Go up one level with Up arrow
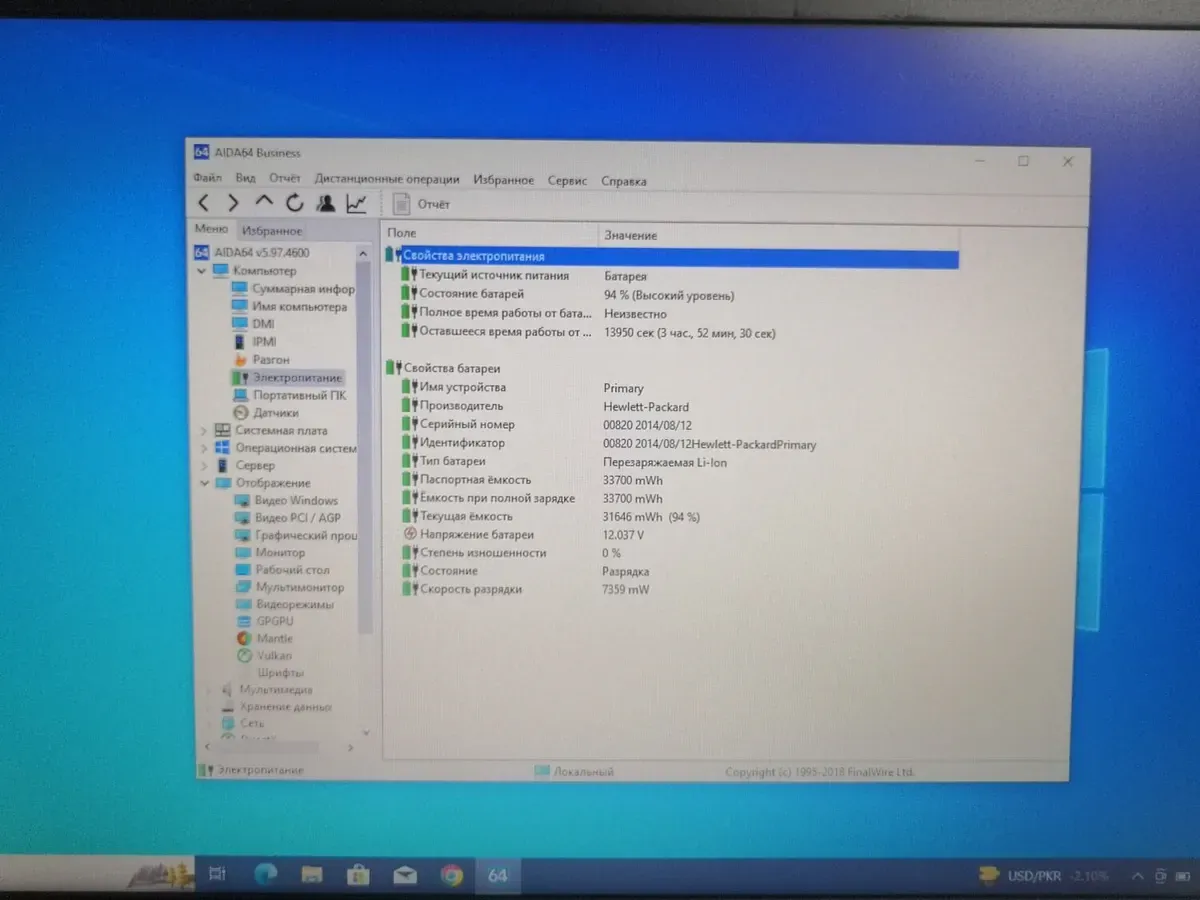The width and height of the screenshot is (1200, 900). click(x=263, y=203)
